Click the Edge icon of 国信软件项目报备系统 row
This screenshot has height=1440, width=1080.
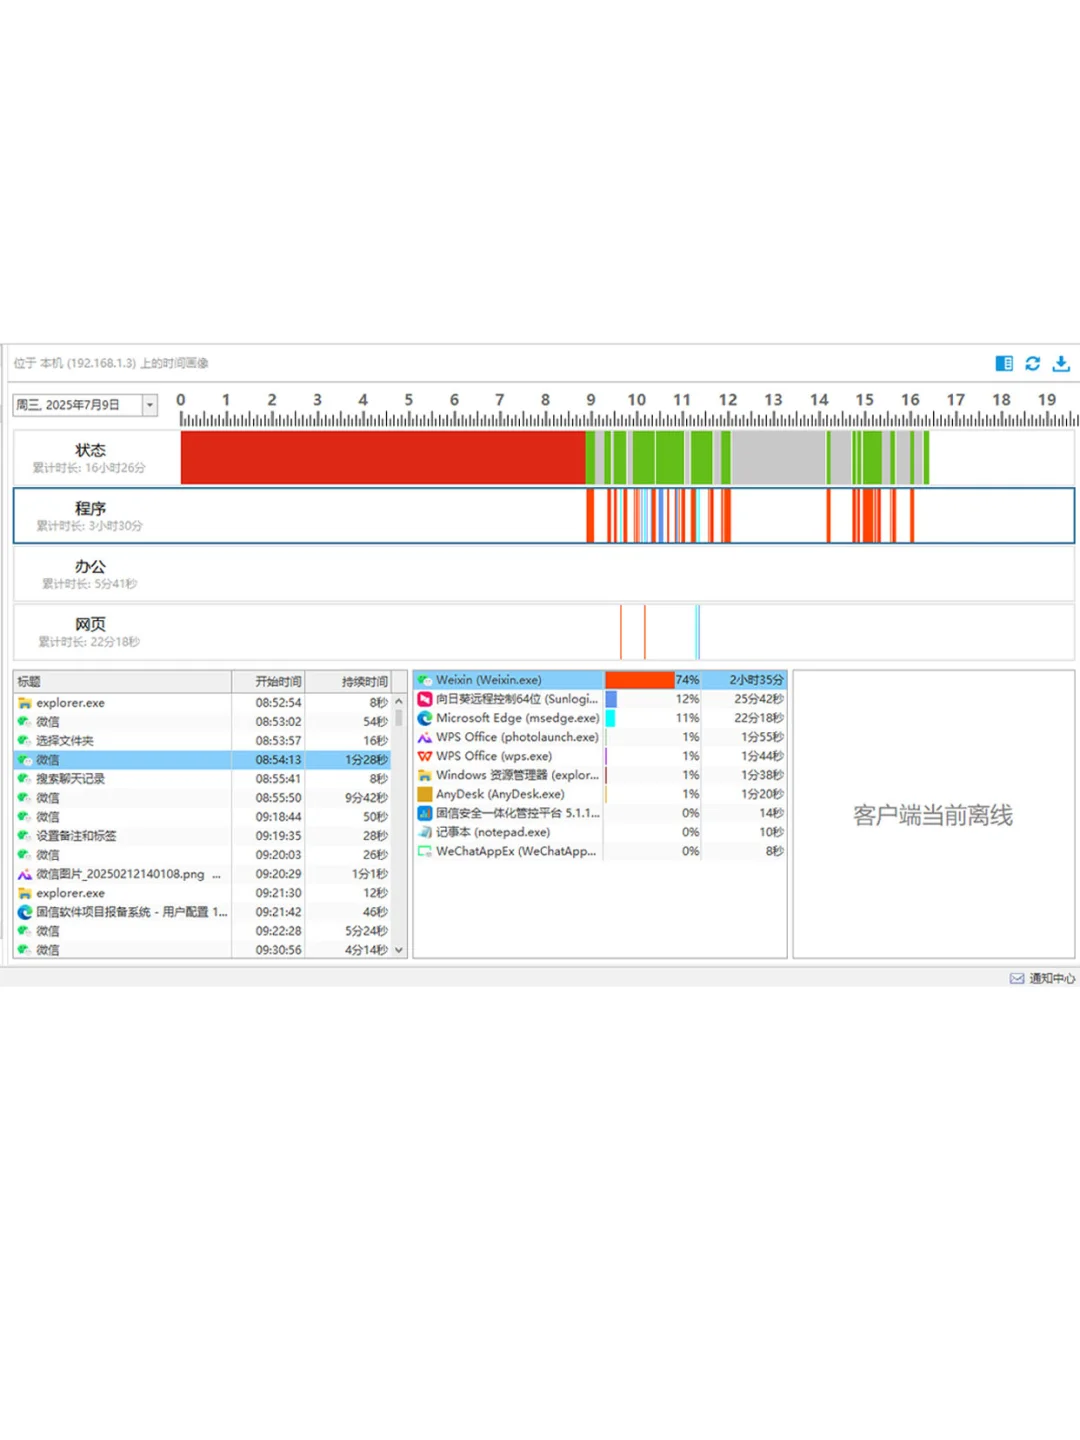pos(25,912)
